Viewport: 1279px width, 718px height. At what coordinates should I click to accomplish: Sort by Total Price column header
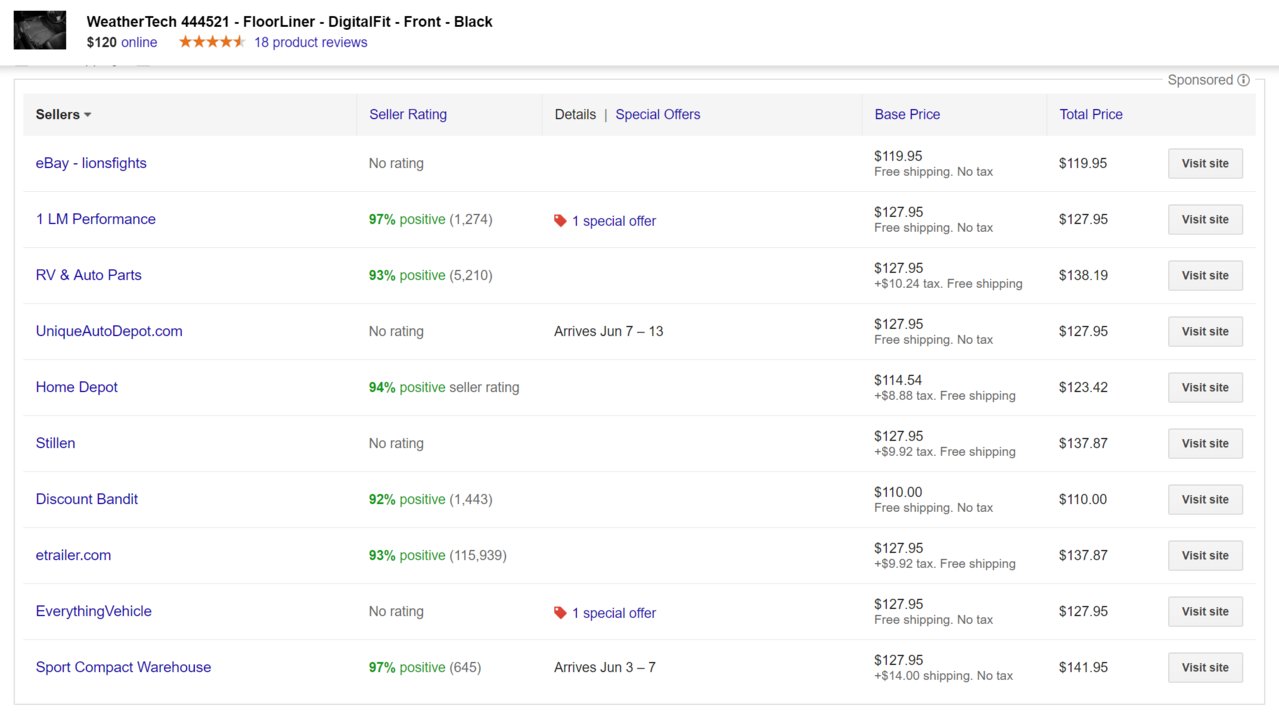click(x=1091, y=114)
